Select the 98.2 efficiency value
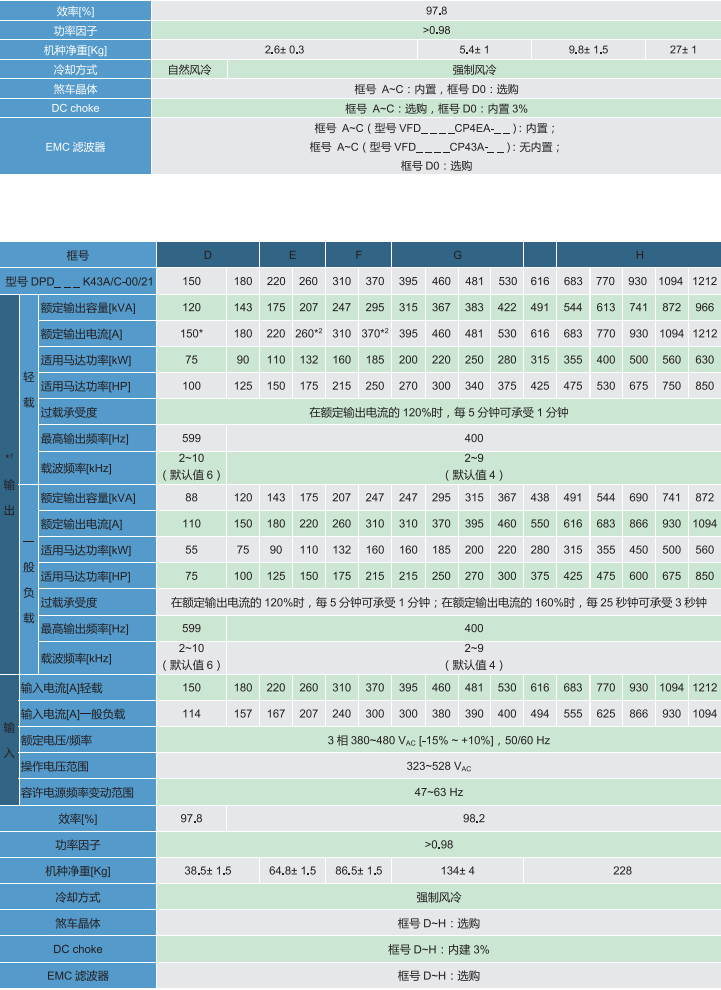The image size is (721, 990). [x=473, y=818]
